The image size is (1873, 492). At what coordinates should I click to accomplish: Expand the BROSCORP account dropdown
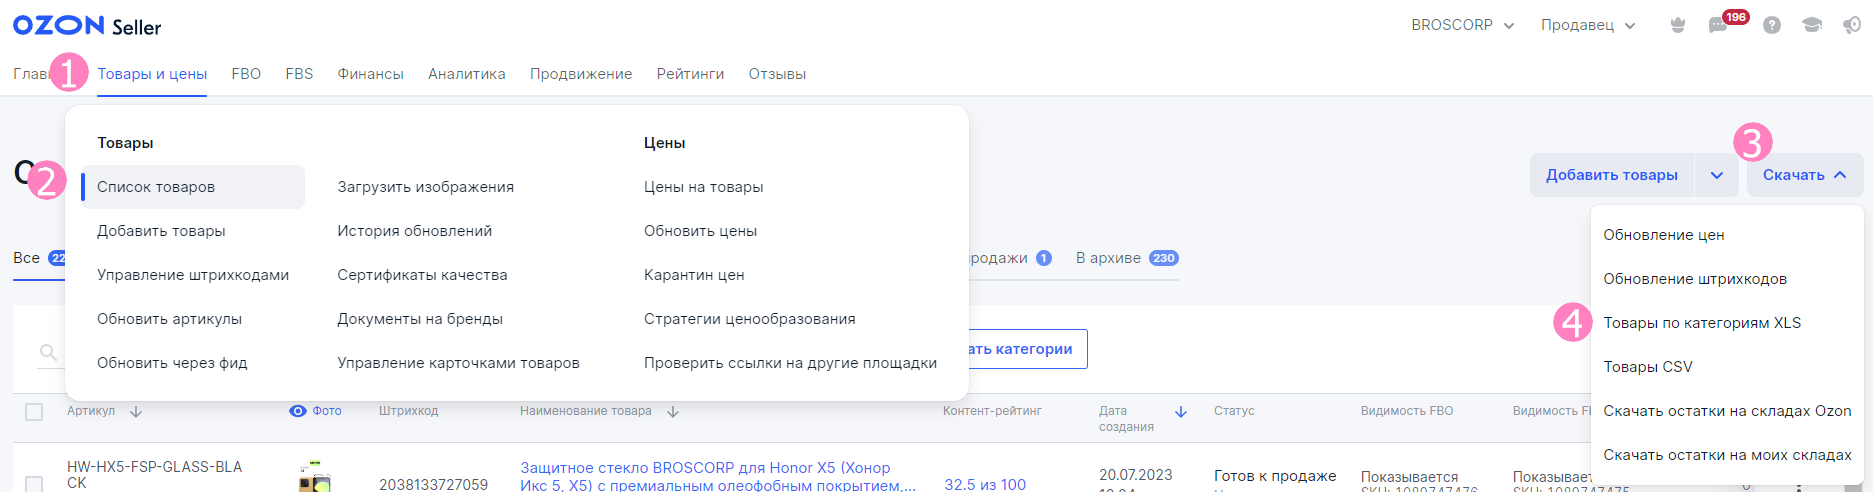click(1463, 25)
